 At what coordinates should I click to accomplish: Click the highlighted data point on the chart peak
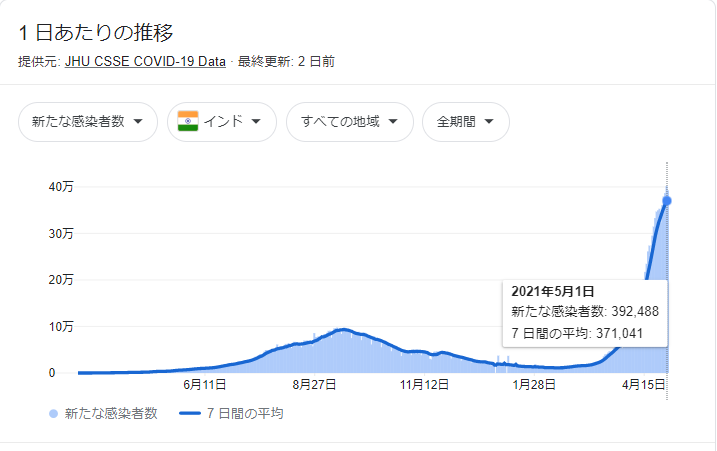[x=667, y=201]
